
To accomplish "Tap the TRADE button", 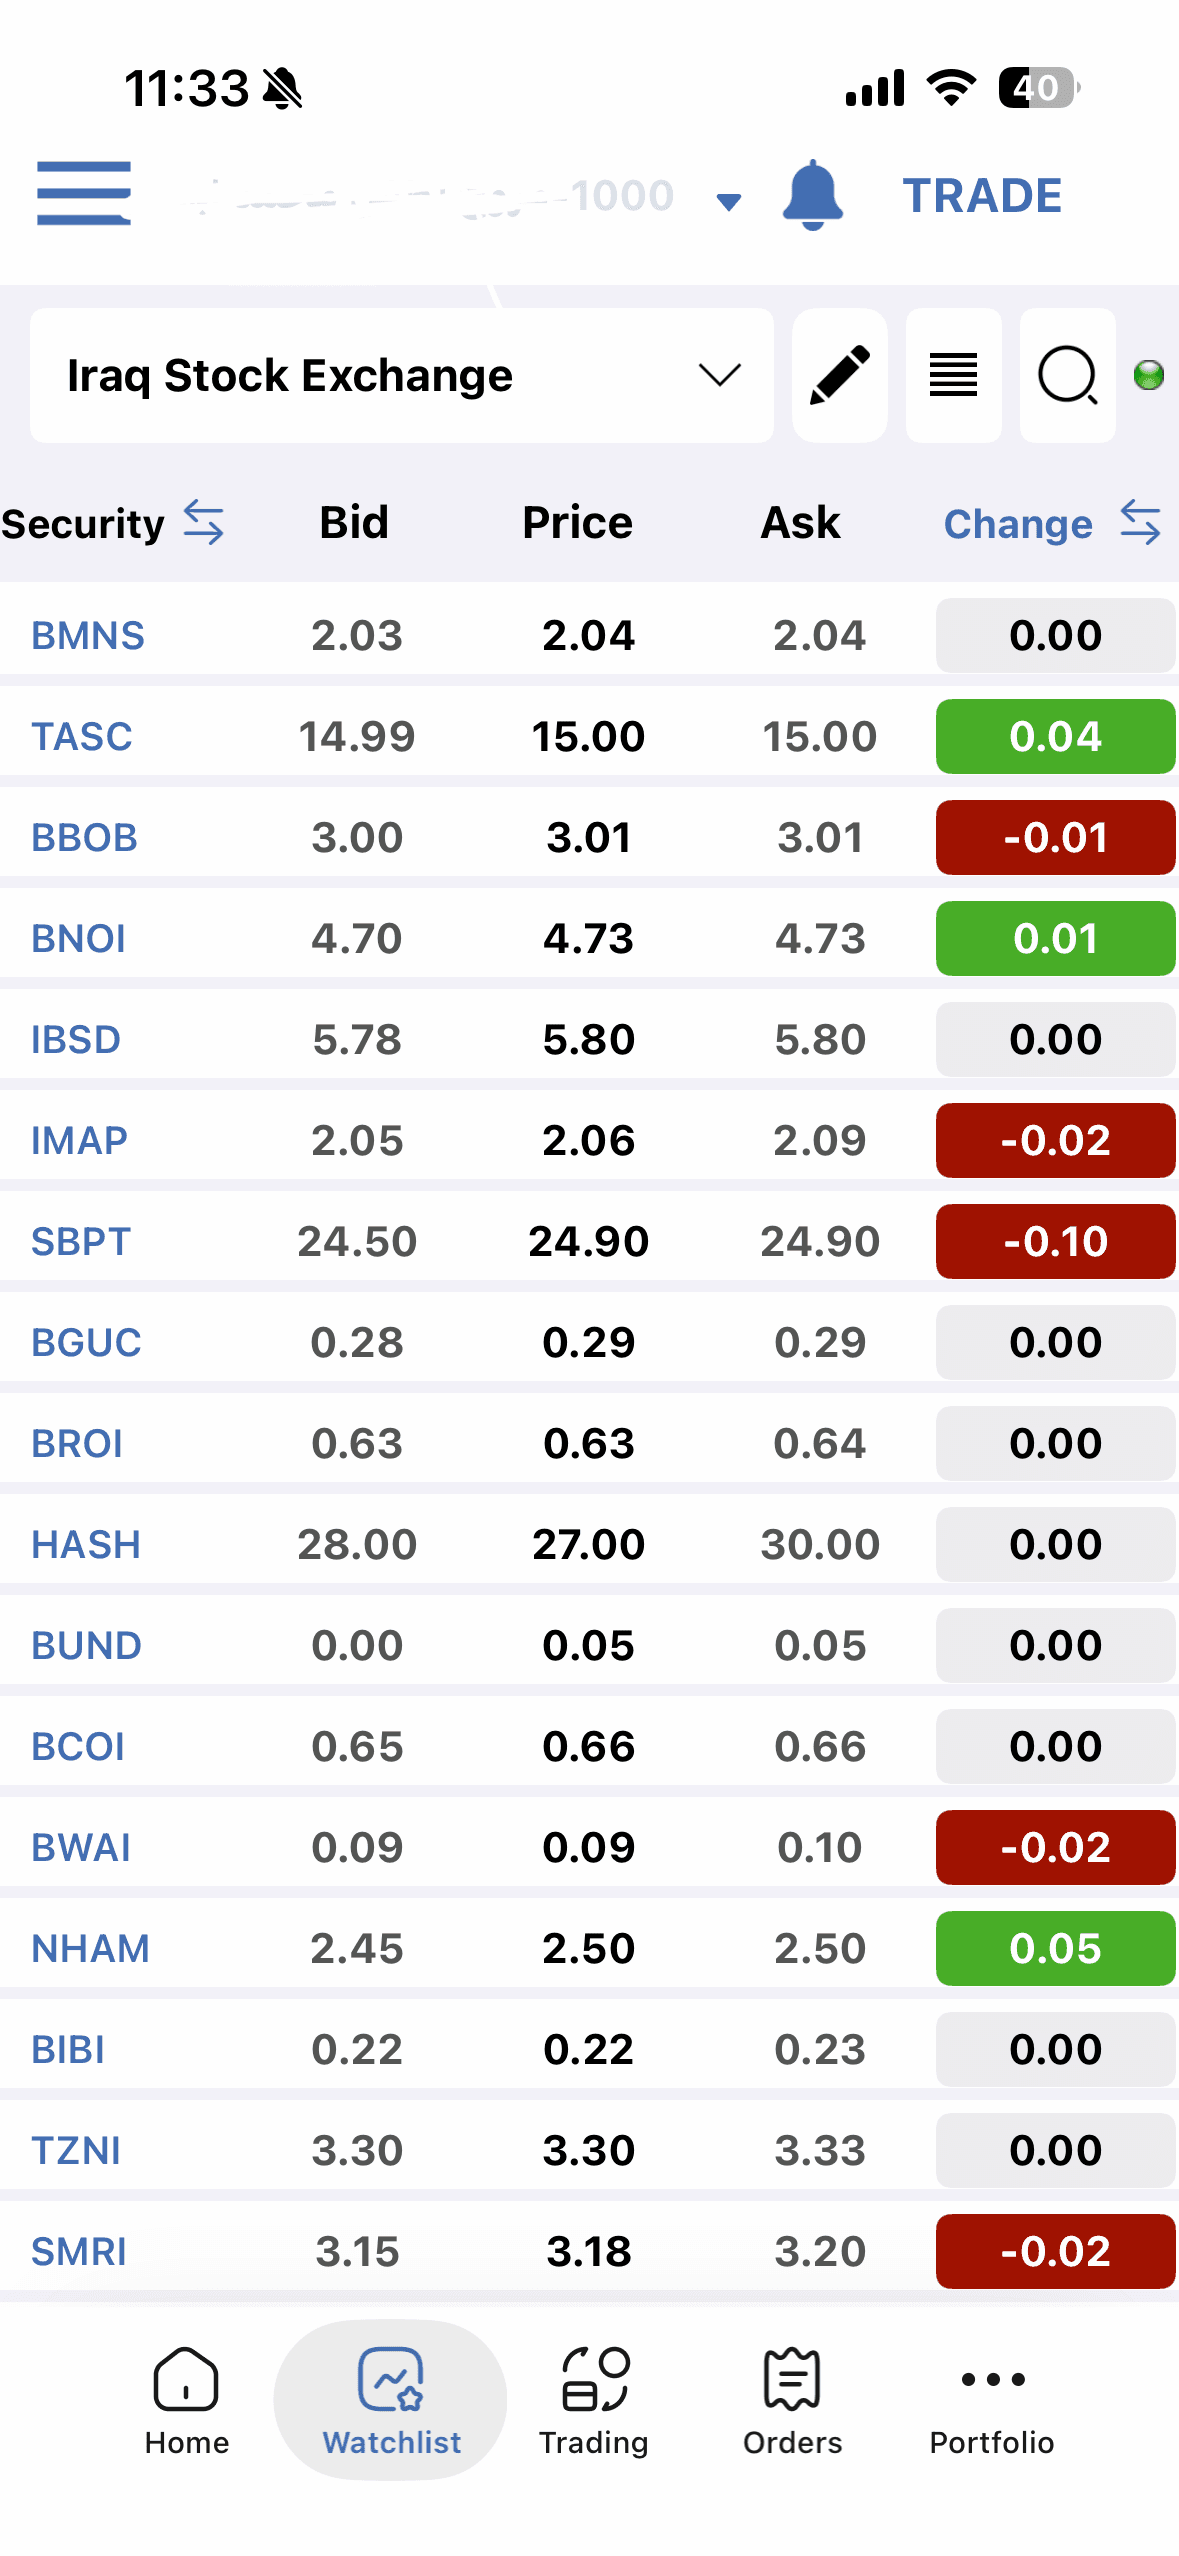I will click(982, 195).
